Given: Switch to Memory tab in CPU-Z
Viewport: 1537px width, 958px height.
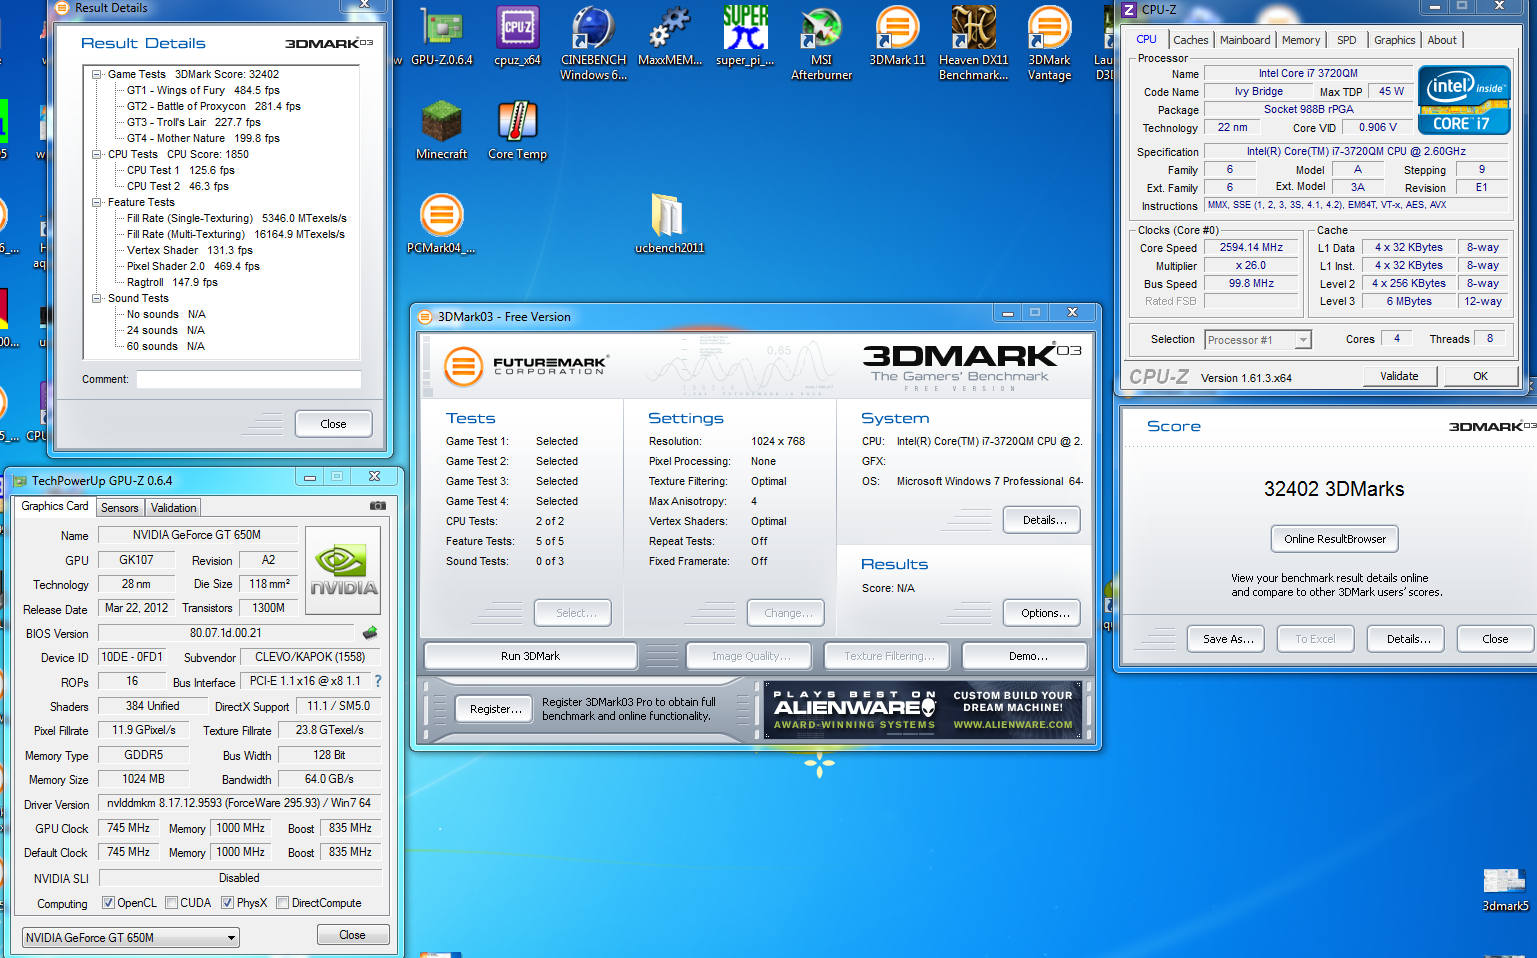Looking at the screenshot, I should (x=1301, y=40).
